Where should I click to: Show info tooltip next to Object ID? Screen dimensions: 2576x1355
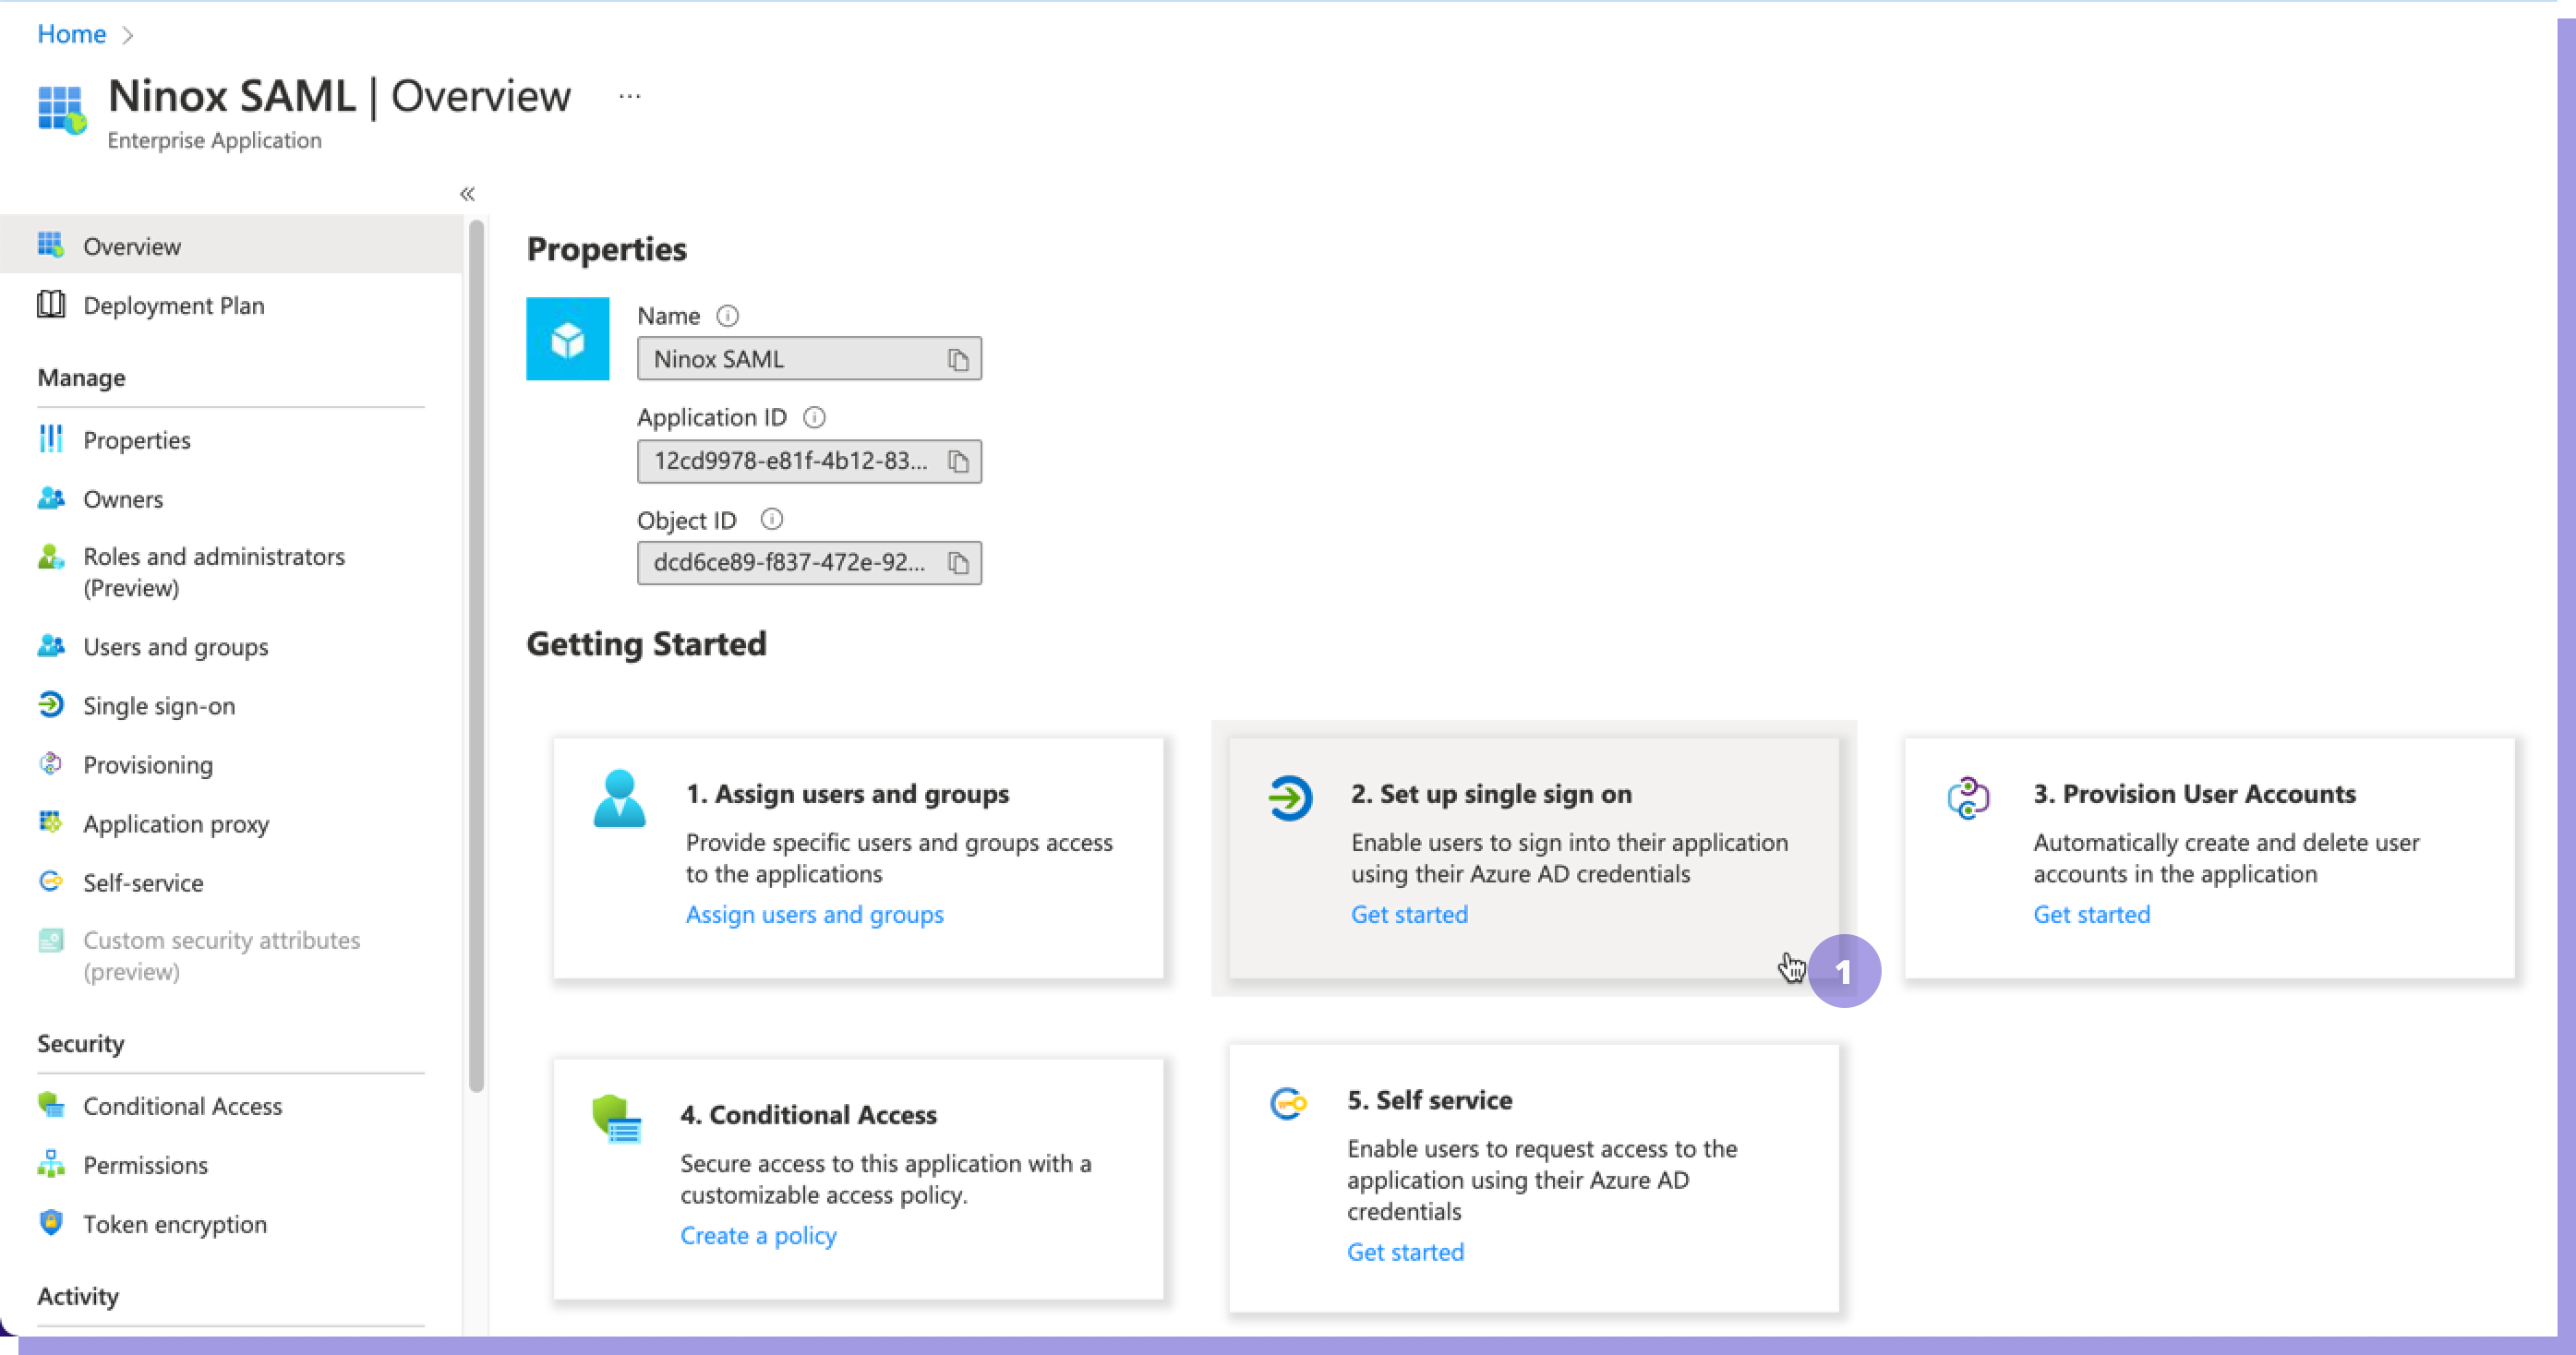click(x=771, y=519)
